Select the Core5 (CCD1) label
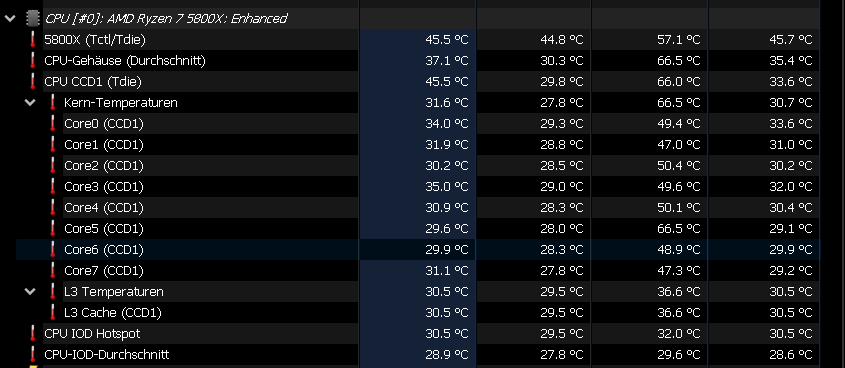 coord(104,228)
